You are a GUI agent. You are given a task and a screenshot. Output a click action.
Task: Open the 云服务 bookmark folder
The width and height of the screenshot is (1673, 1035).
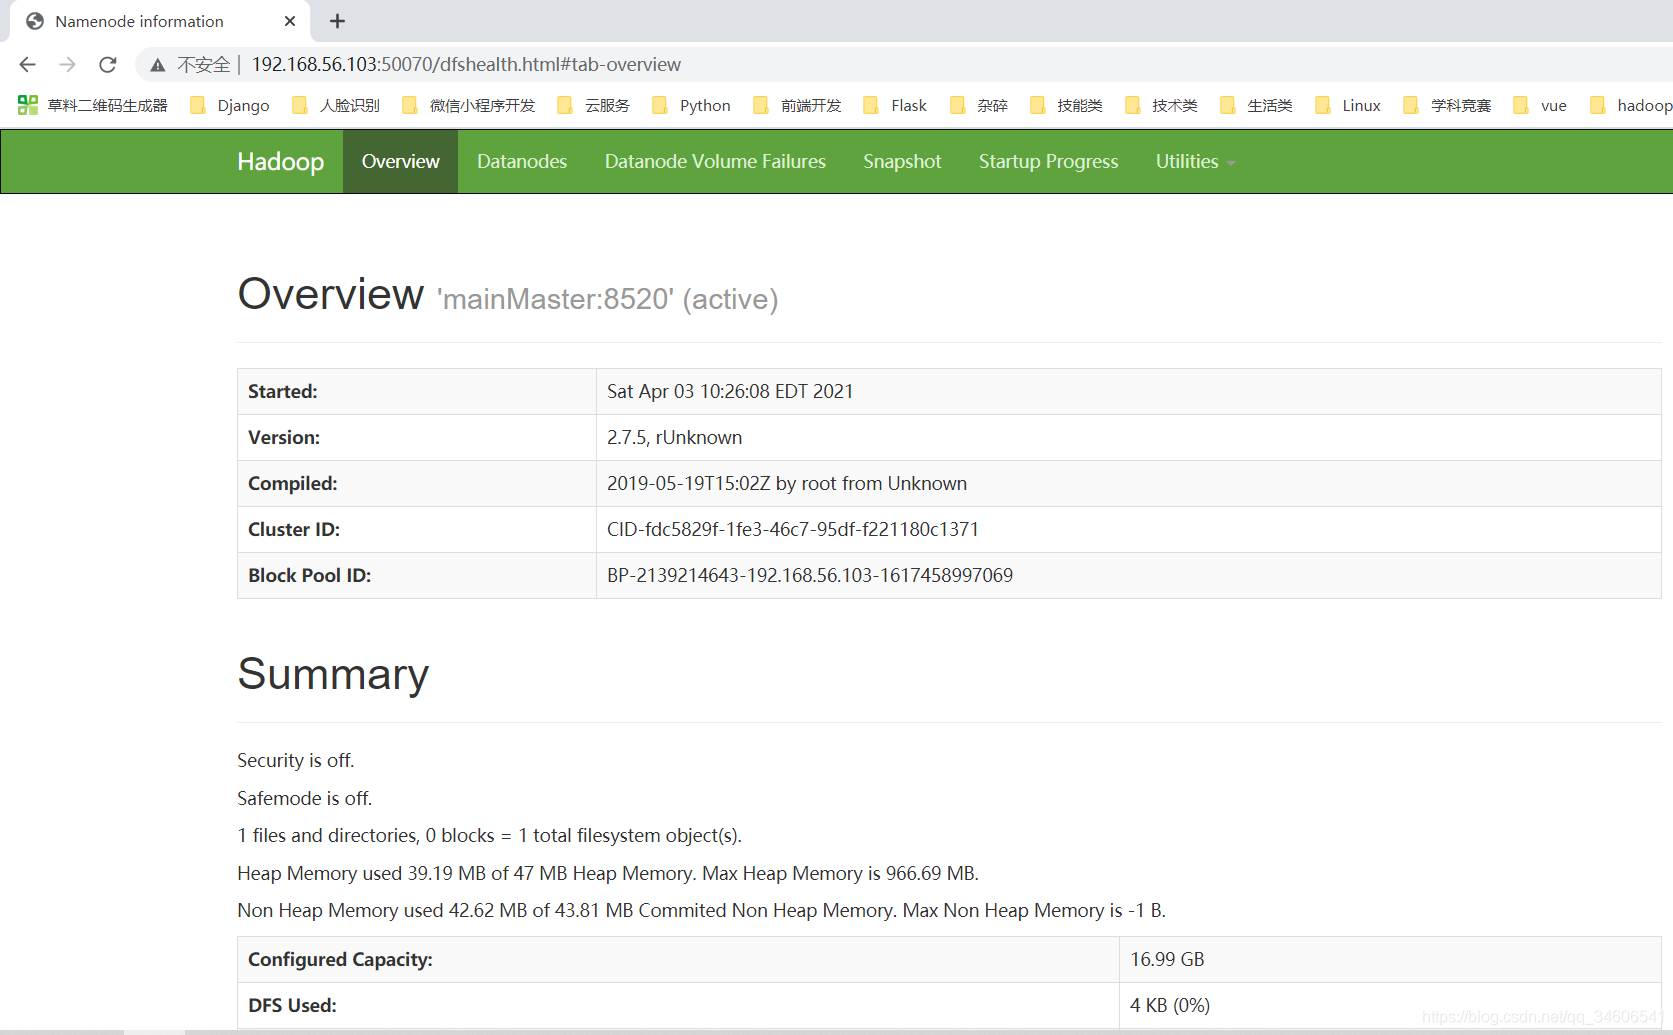coord(594,105)
